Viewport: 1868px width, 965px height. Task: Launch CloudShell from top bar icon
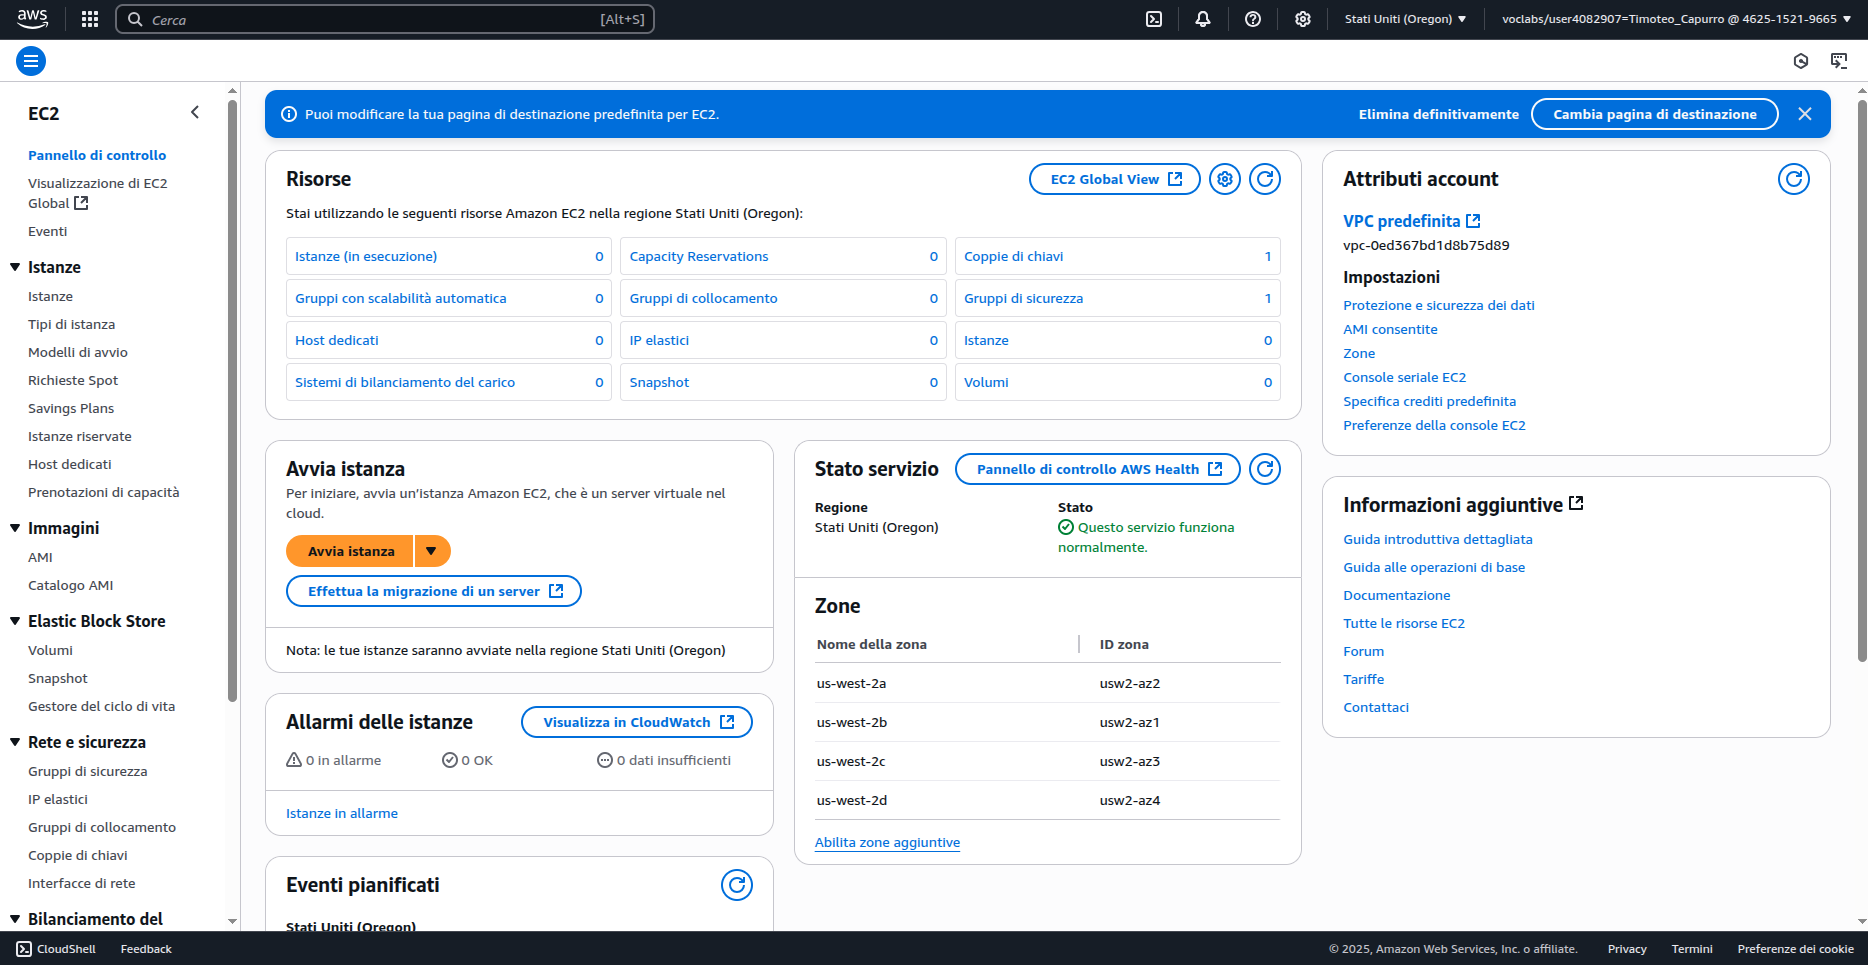pyautogui.click(x=1154, y=19)
